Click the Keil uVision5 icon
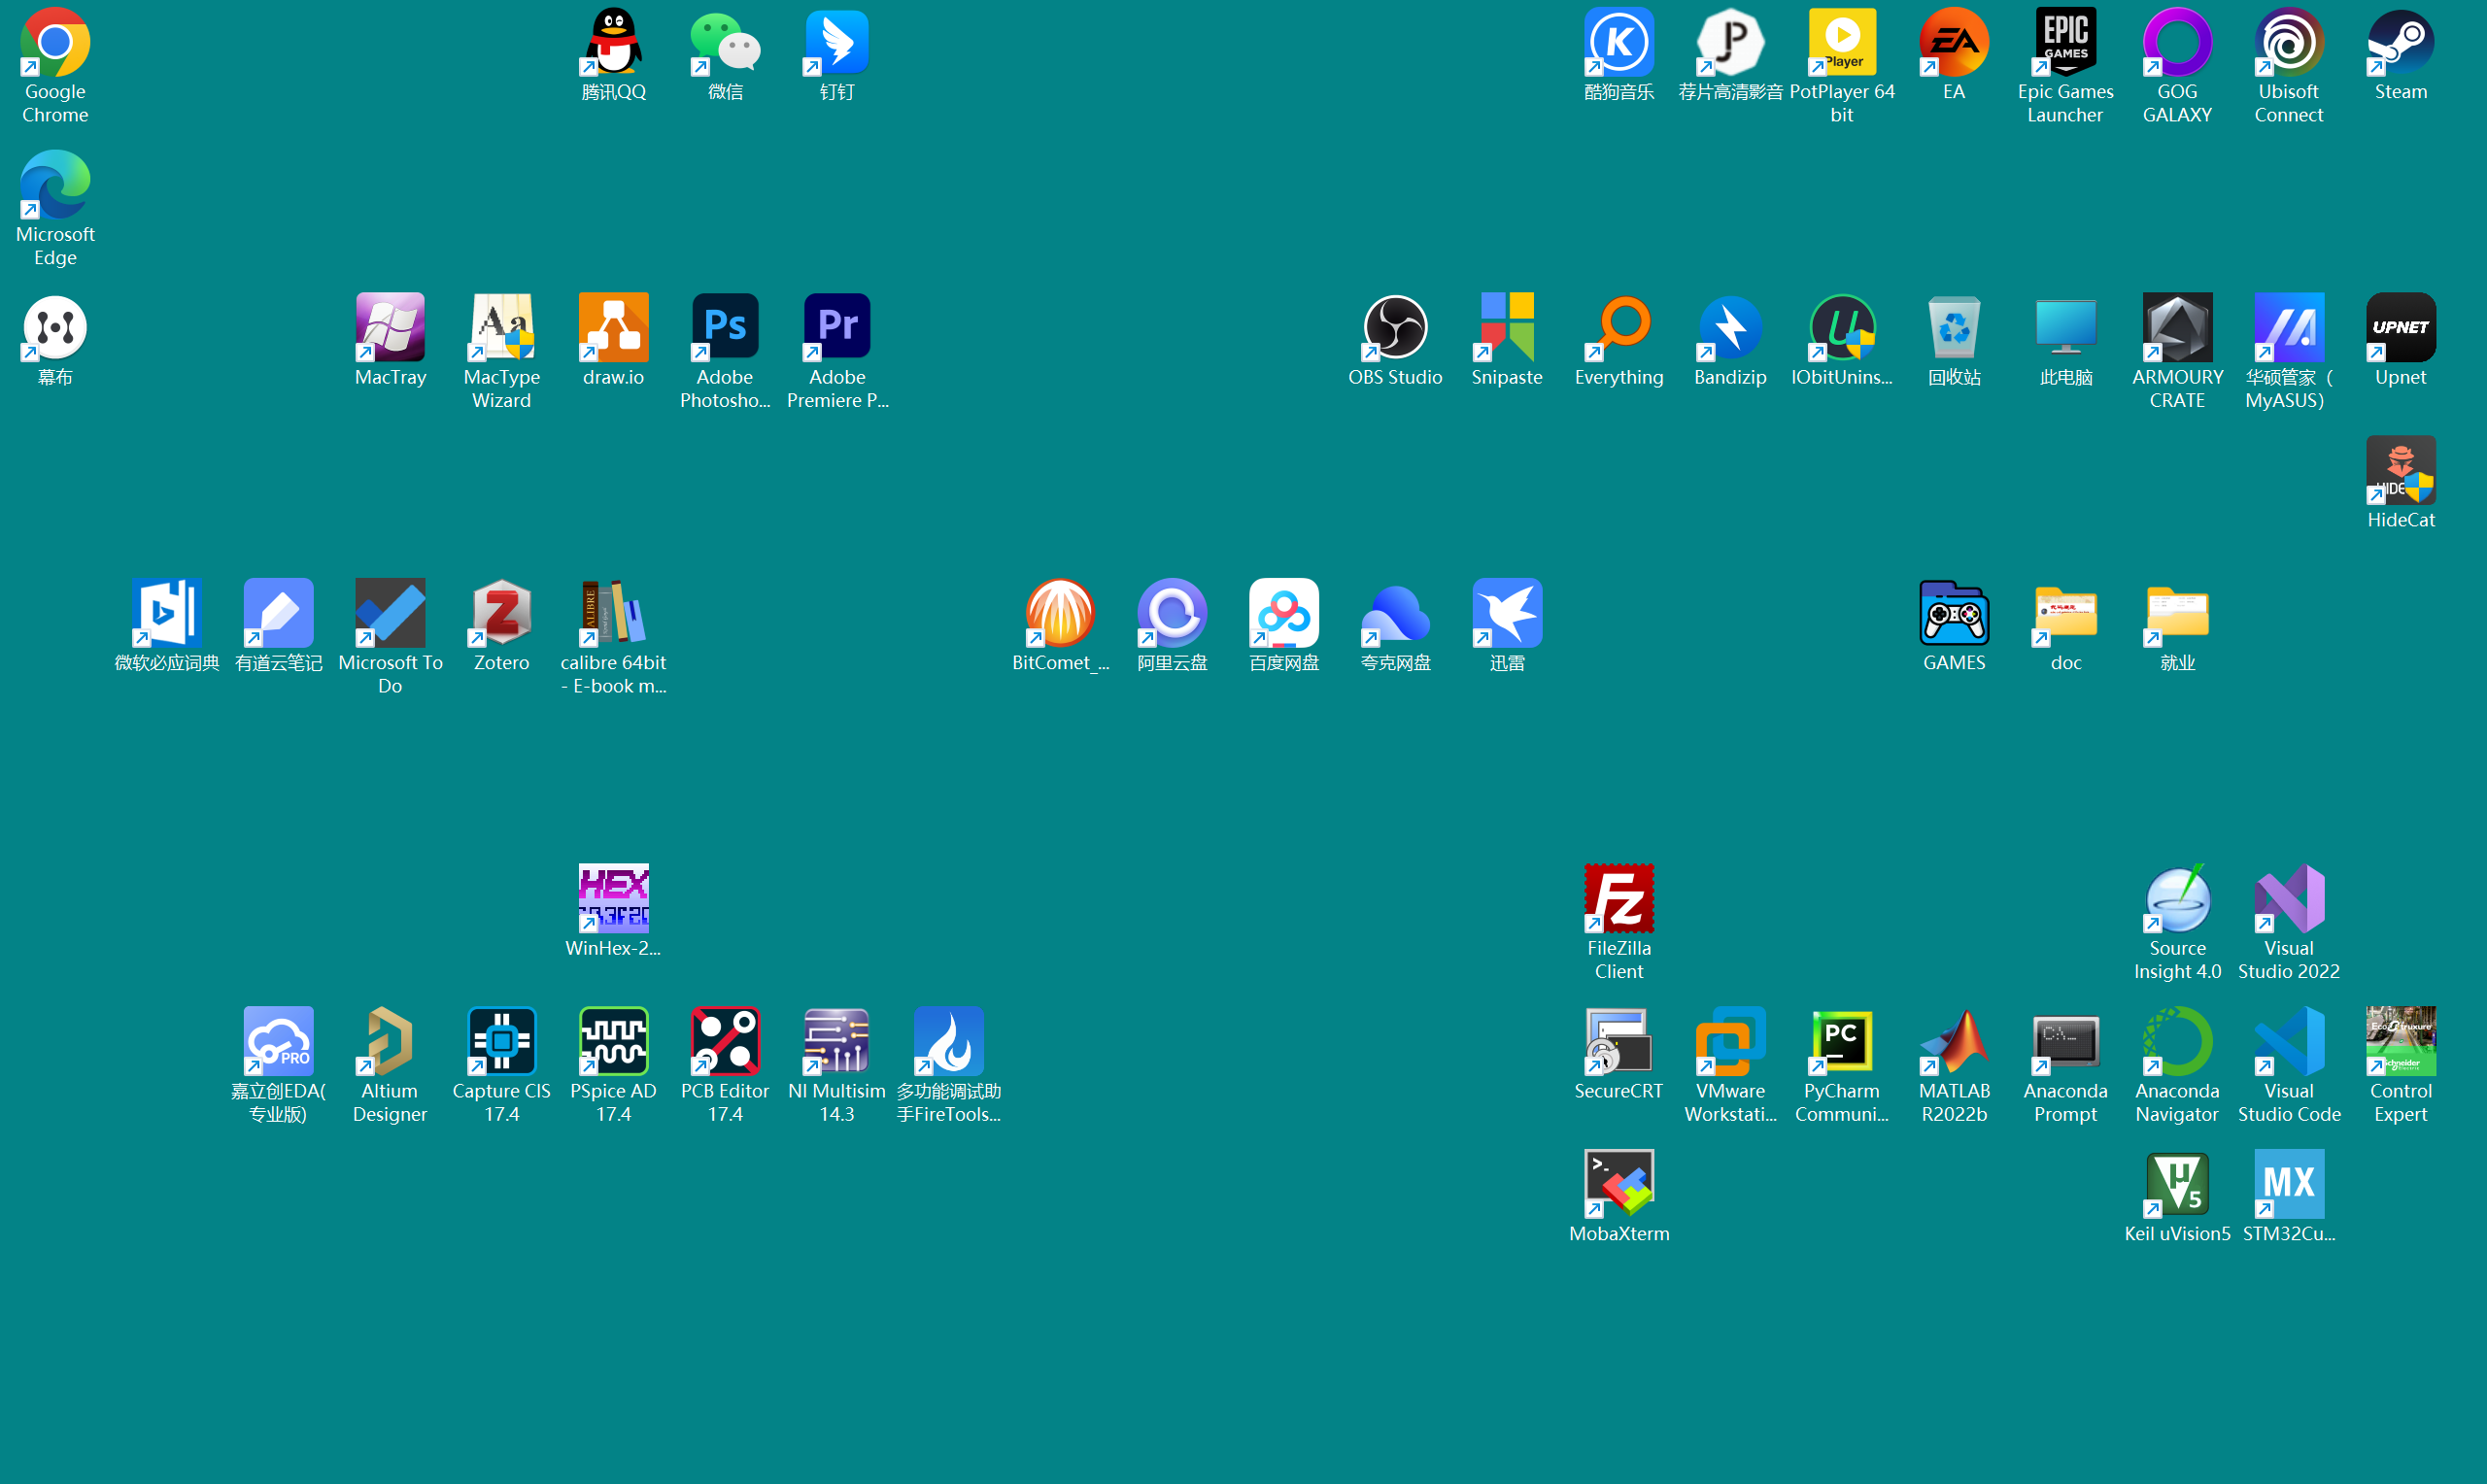The image size is (2487, 1484). [2177, 1184]
